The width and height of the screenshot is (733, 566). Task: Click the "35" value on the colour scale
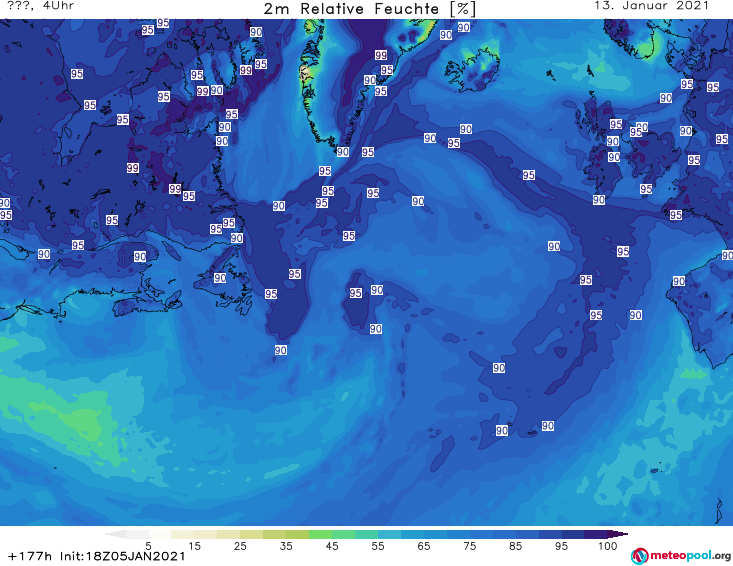(286, 546)
